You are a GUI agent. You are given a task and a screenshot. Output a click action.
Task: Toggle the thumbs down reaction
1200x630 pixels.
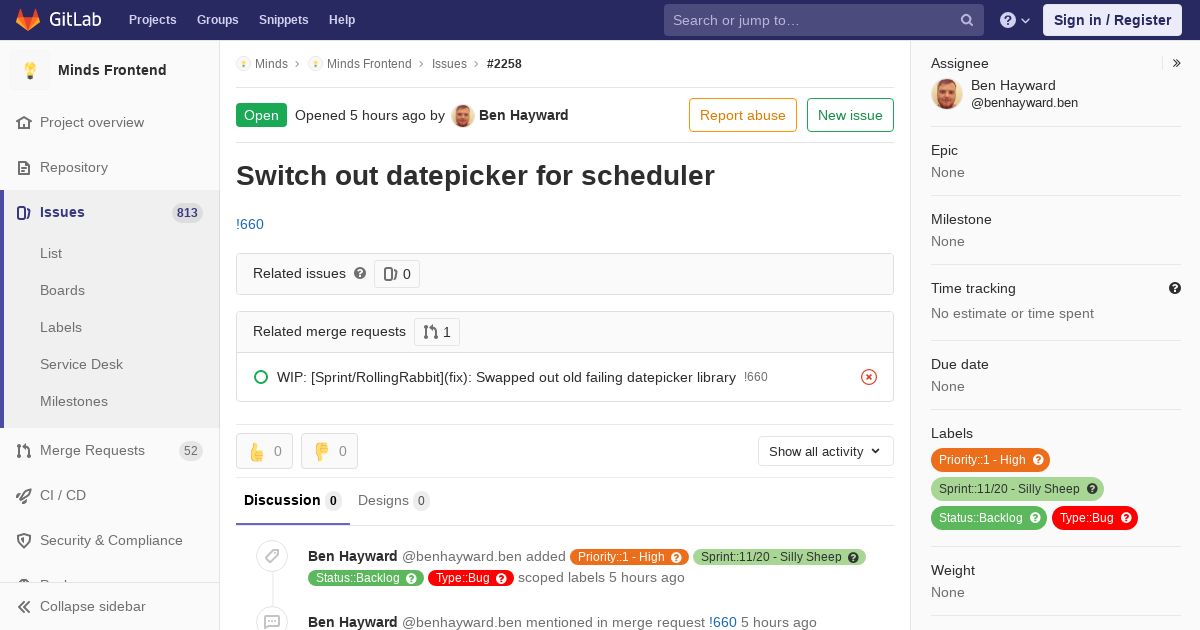pyautogui.click(x=329, y=451)
